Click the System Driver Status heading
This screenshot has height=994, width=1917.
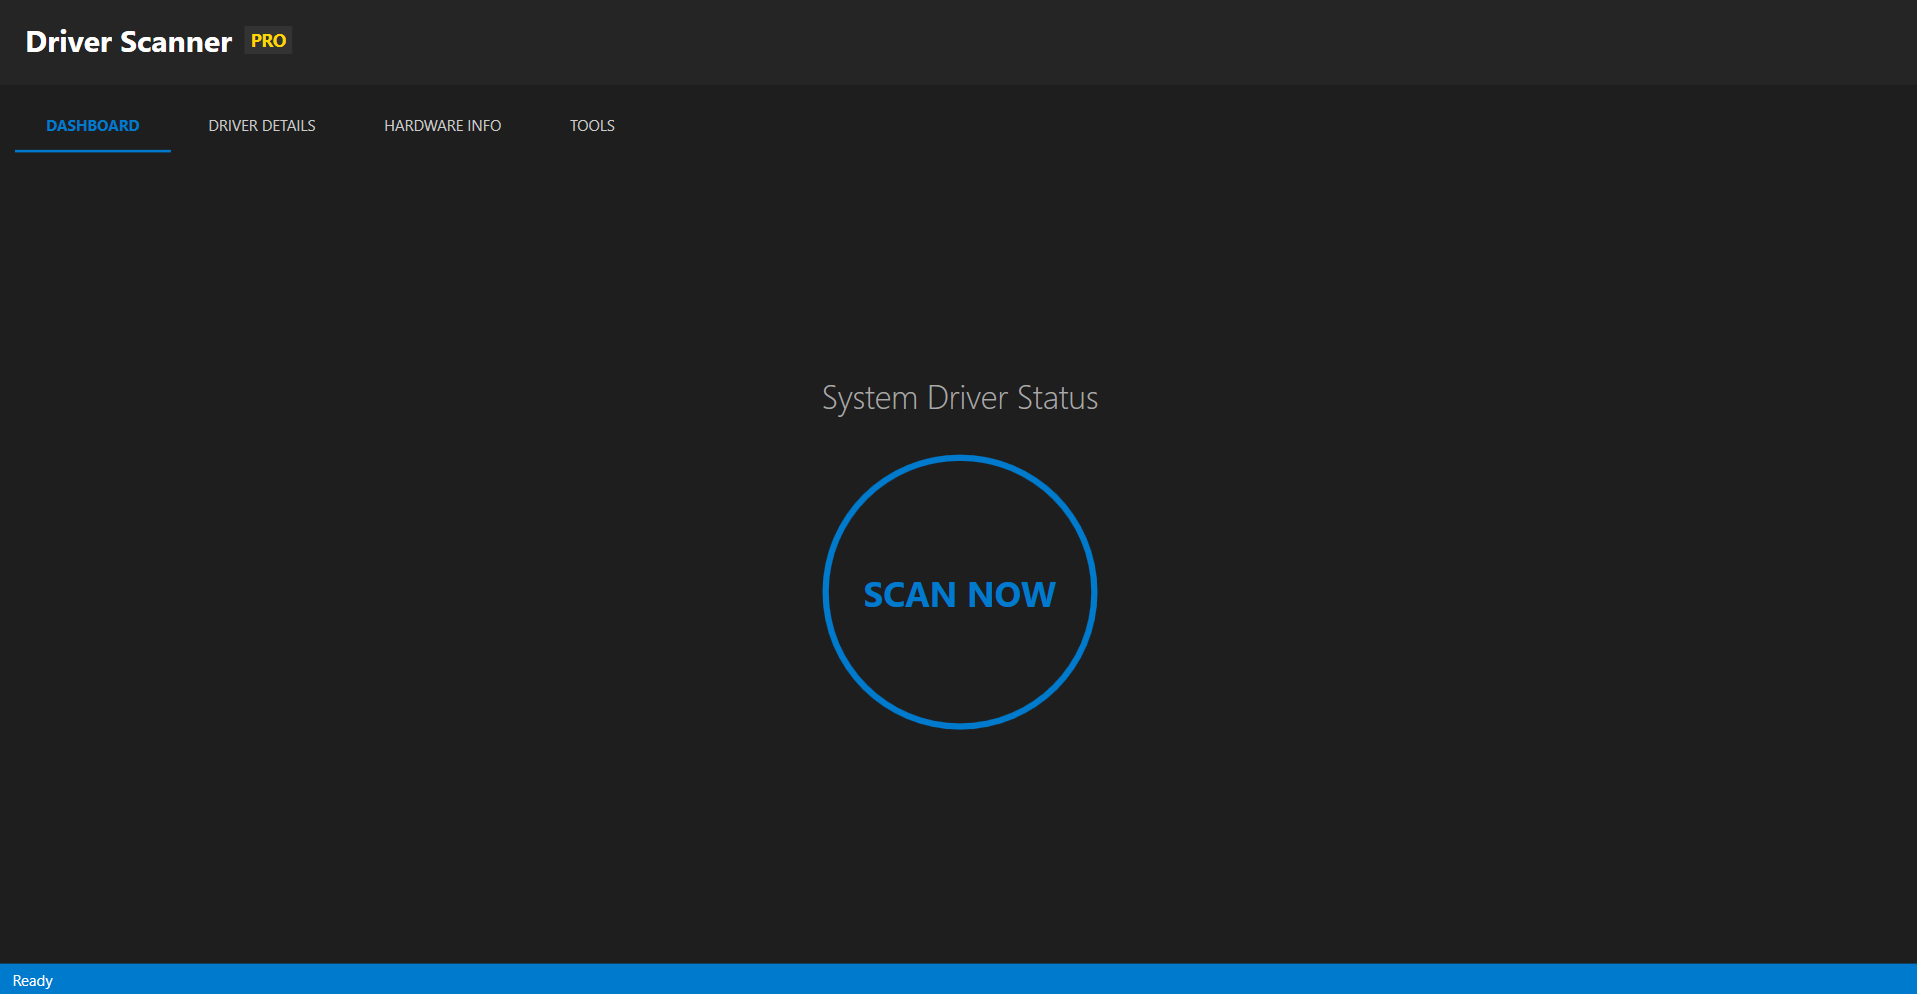click(x=959, y=398)
